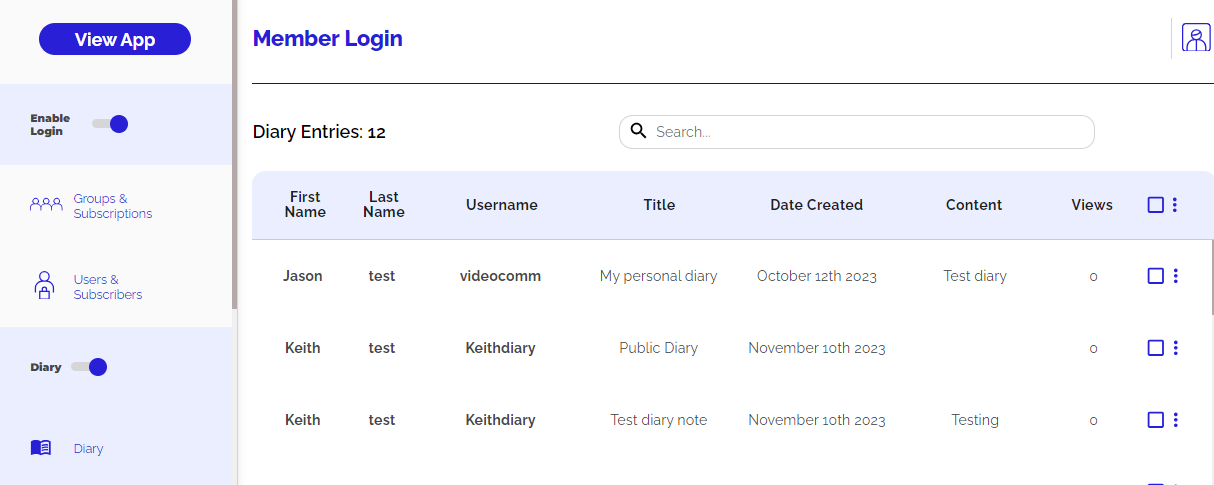
Task: Open three-dot menu for My personal diary row
Action: point(1175,276)
